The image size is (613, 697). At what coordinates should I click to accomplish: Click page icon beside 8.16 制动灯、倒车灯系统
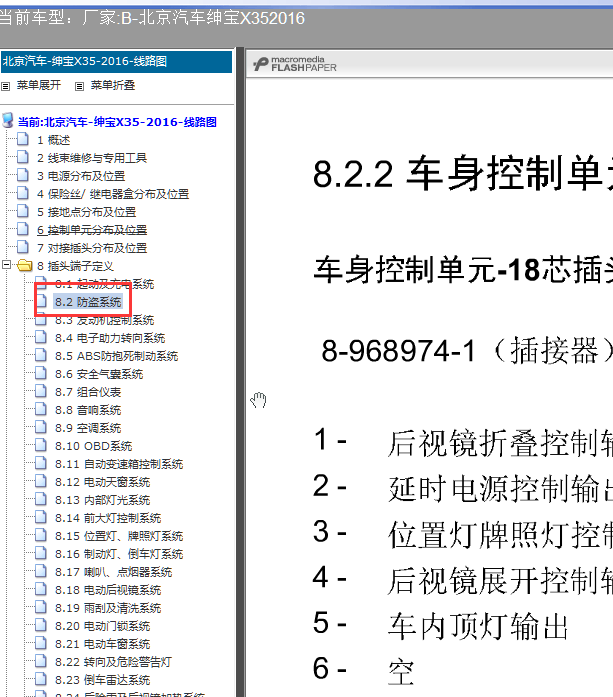coord(41,553)
